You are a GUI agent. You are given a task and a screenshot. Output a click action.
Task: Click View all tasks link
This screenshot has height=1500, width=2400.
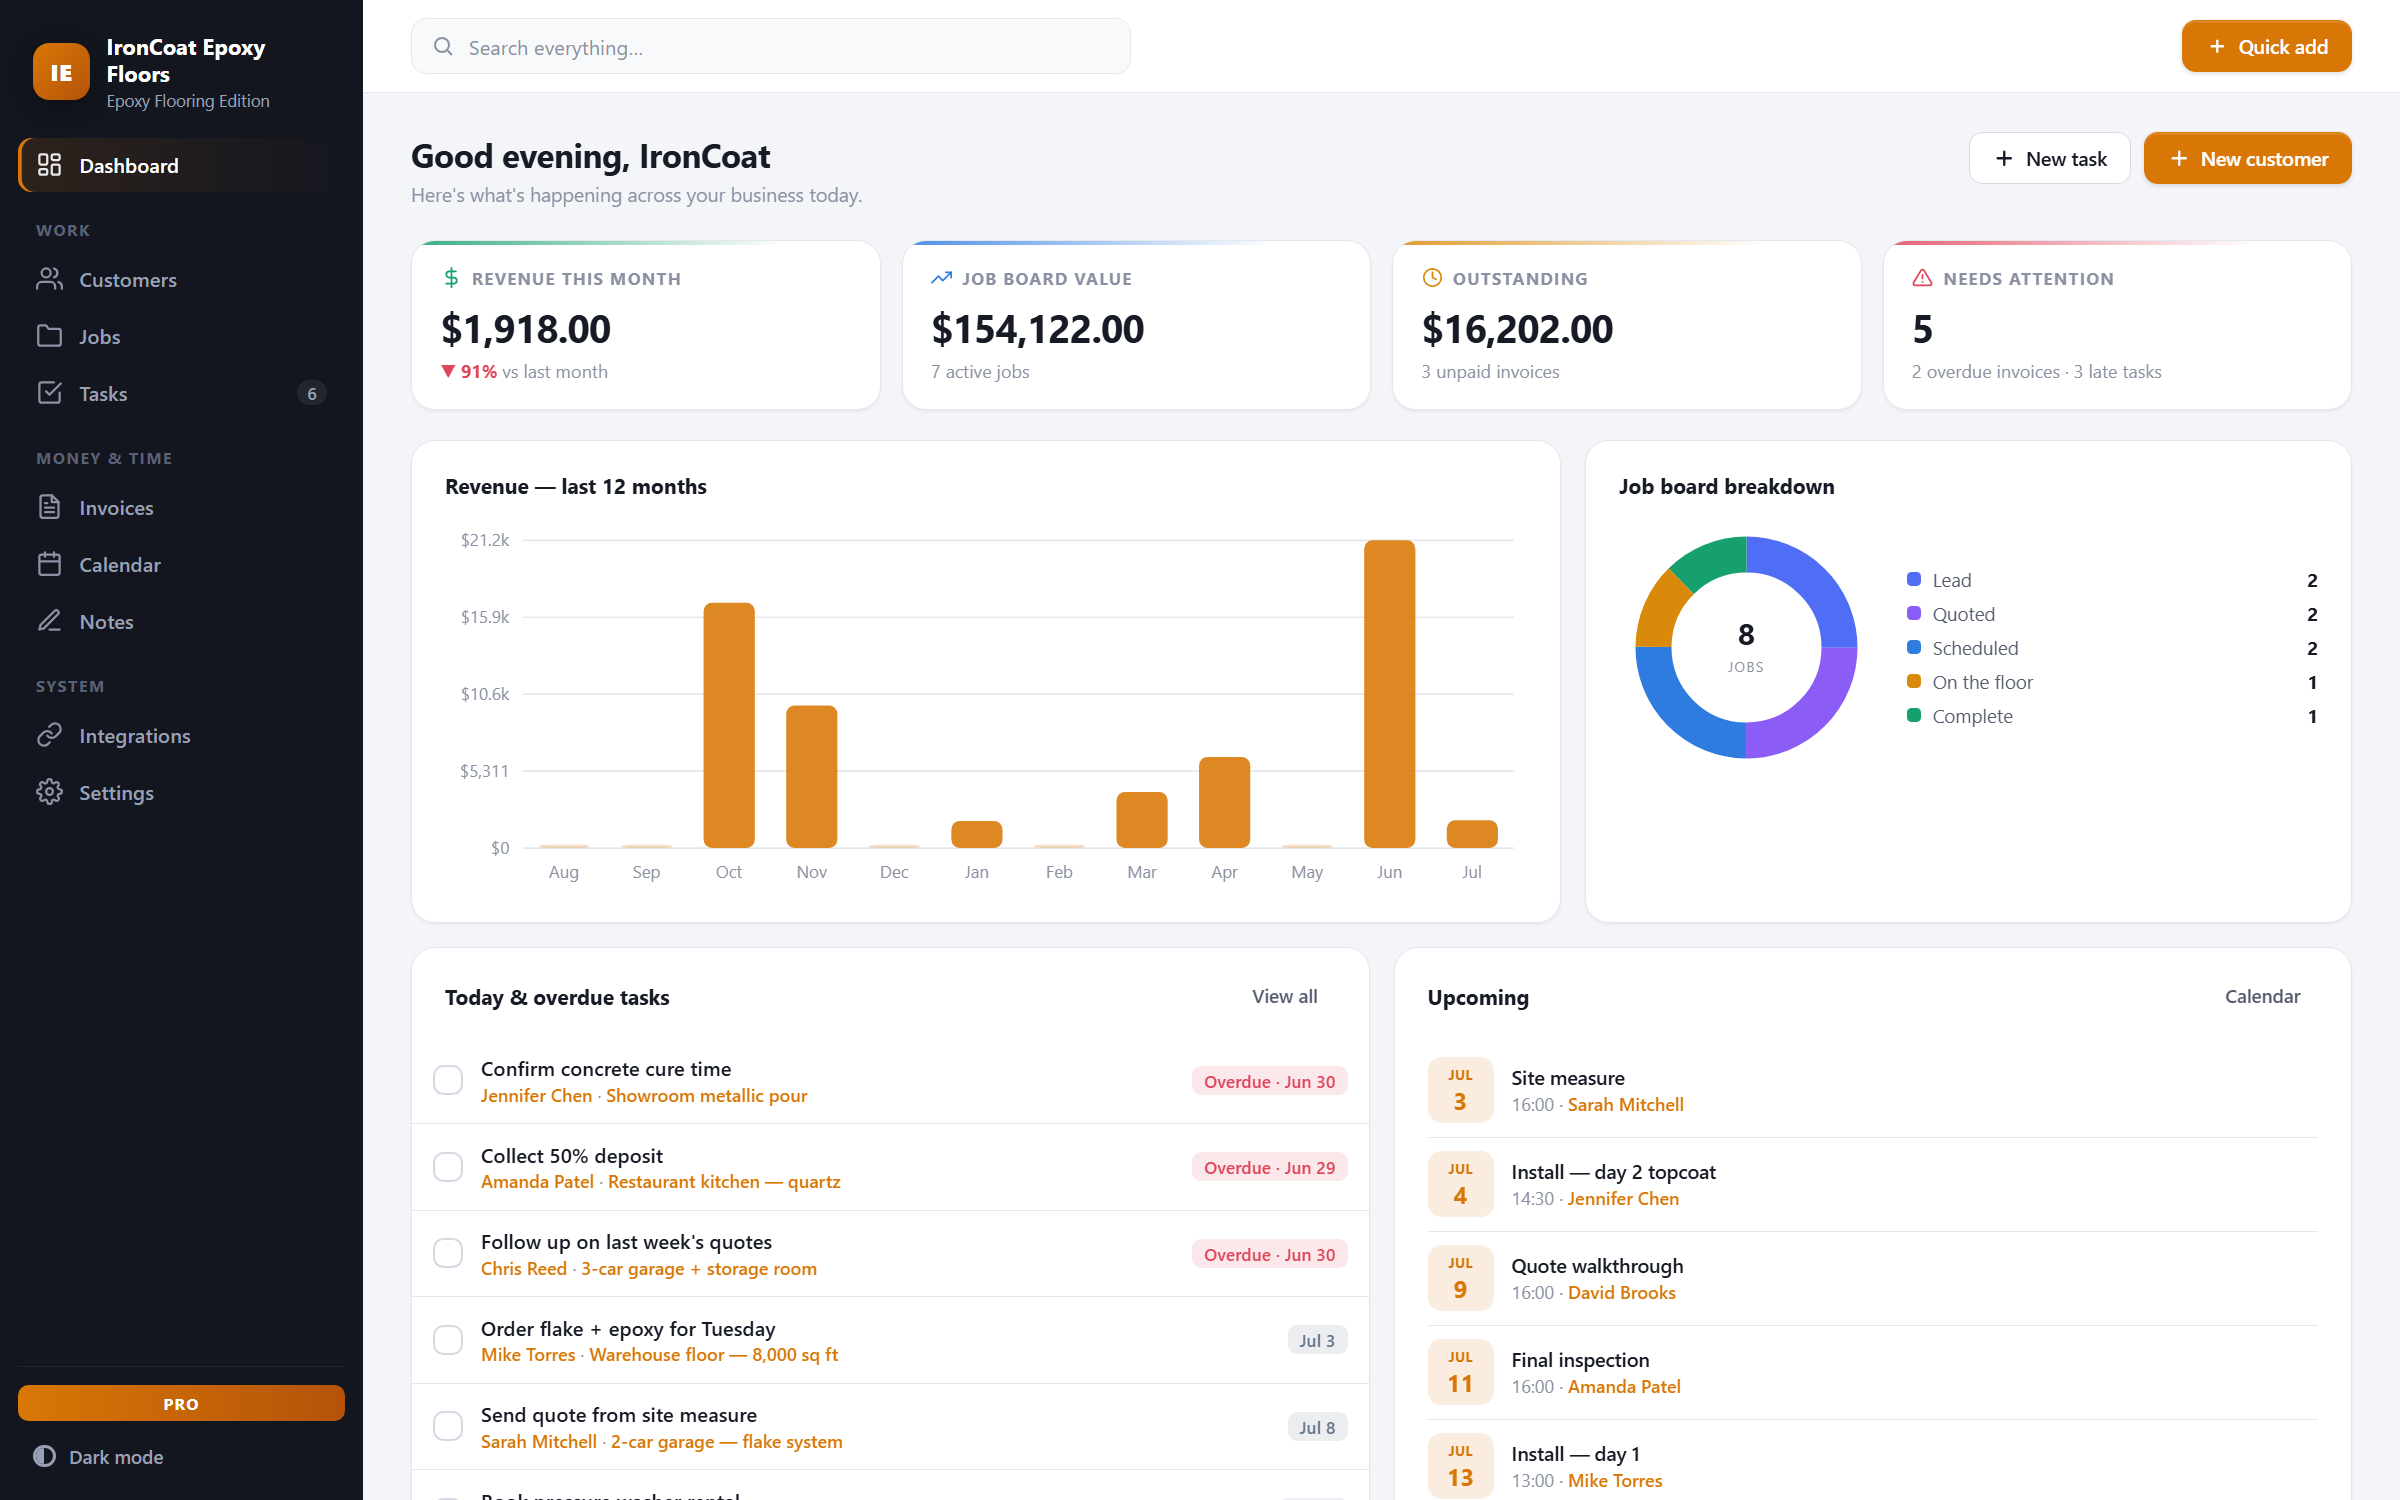(x=1284, y=996)
